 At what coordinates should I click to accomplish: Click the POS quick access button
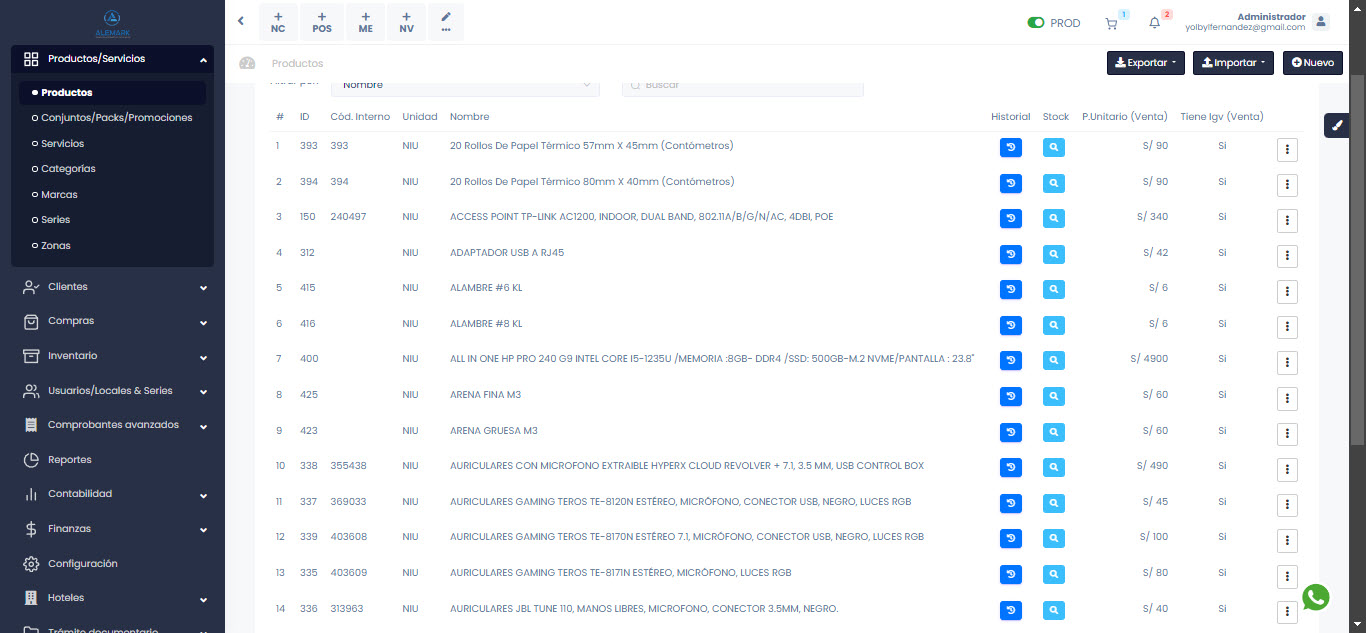click(322, 22)
